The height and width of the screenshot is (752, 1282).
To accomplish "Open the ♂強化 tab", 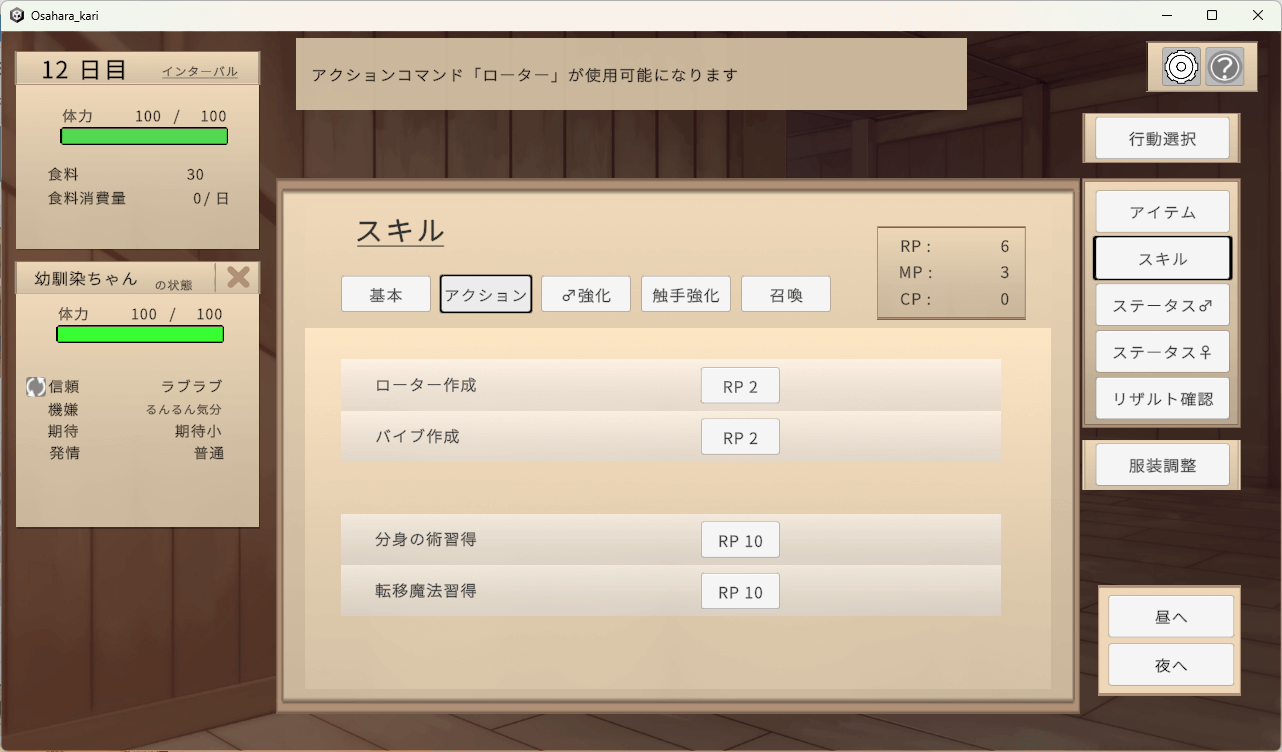I will click(586, 295).
